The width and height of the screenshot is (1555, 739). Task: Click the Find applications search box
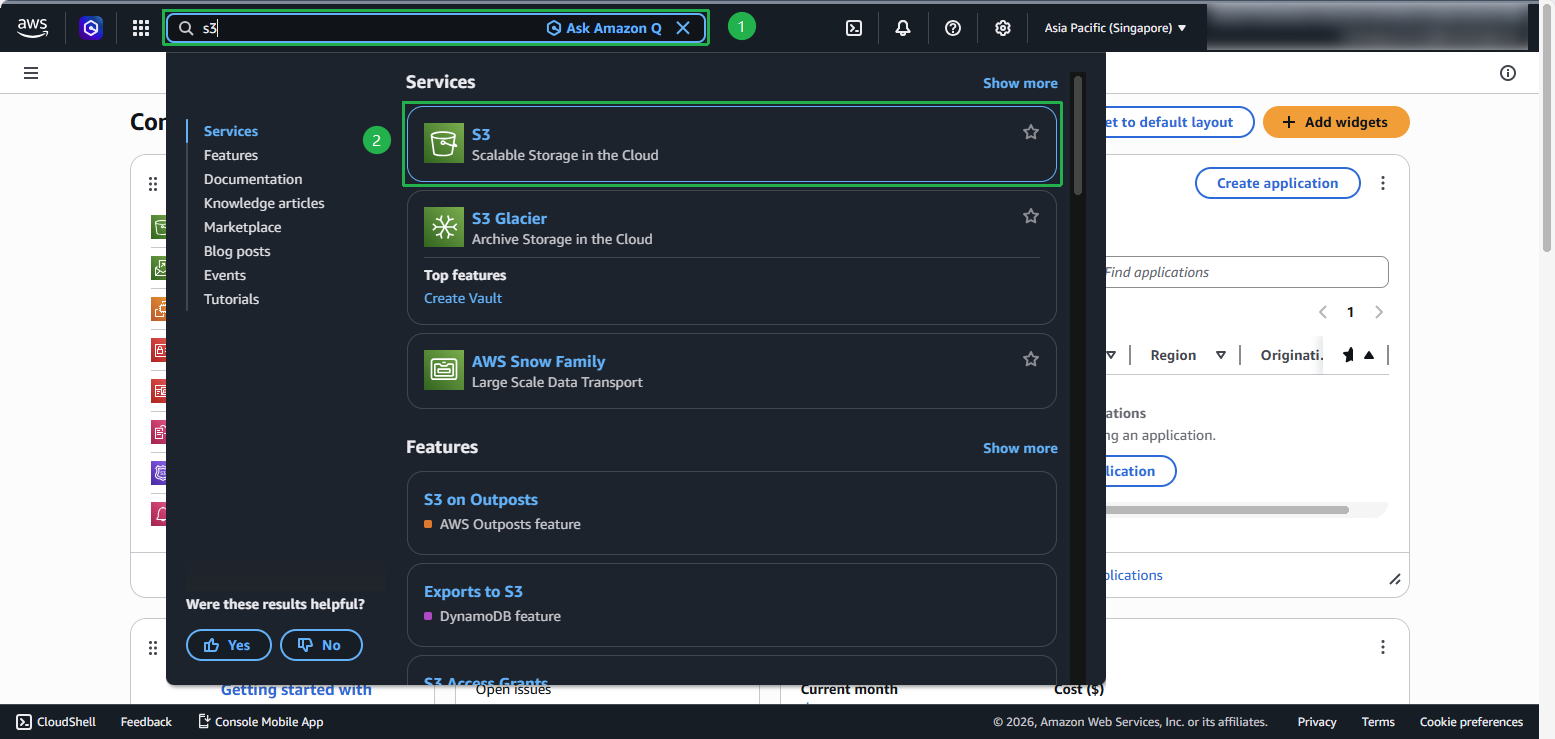click(1245, 272)
